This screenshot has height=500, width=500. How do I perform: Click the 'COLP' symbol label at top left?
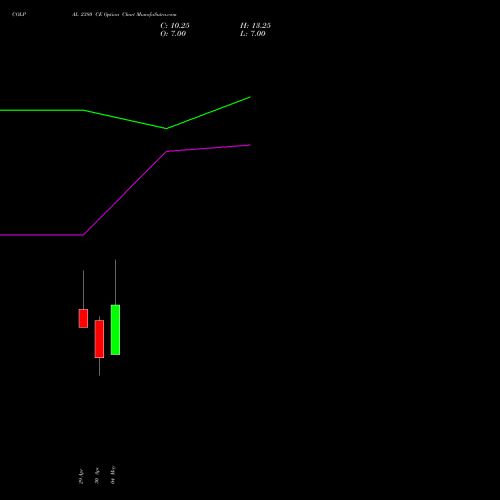coord(19,14)
